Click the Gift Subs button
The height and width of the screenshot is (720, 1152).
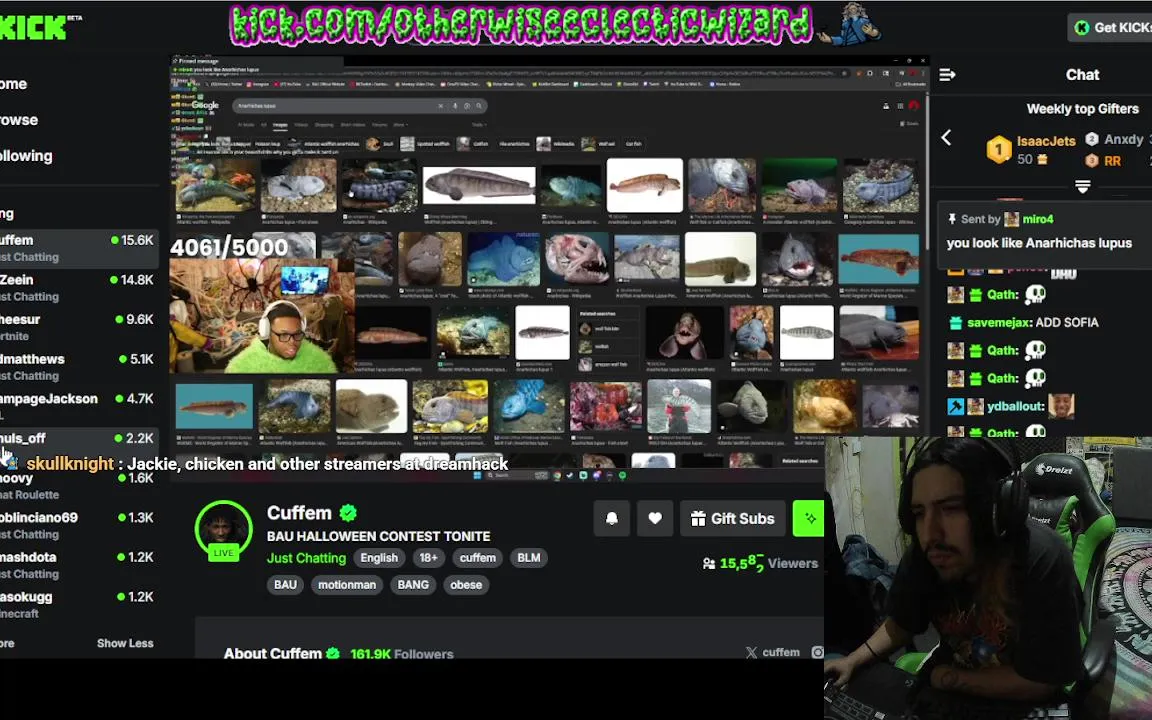point(732,519)
